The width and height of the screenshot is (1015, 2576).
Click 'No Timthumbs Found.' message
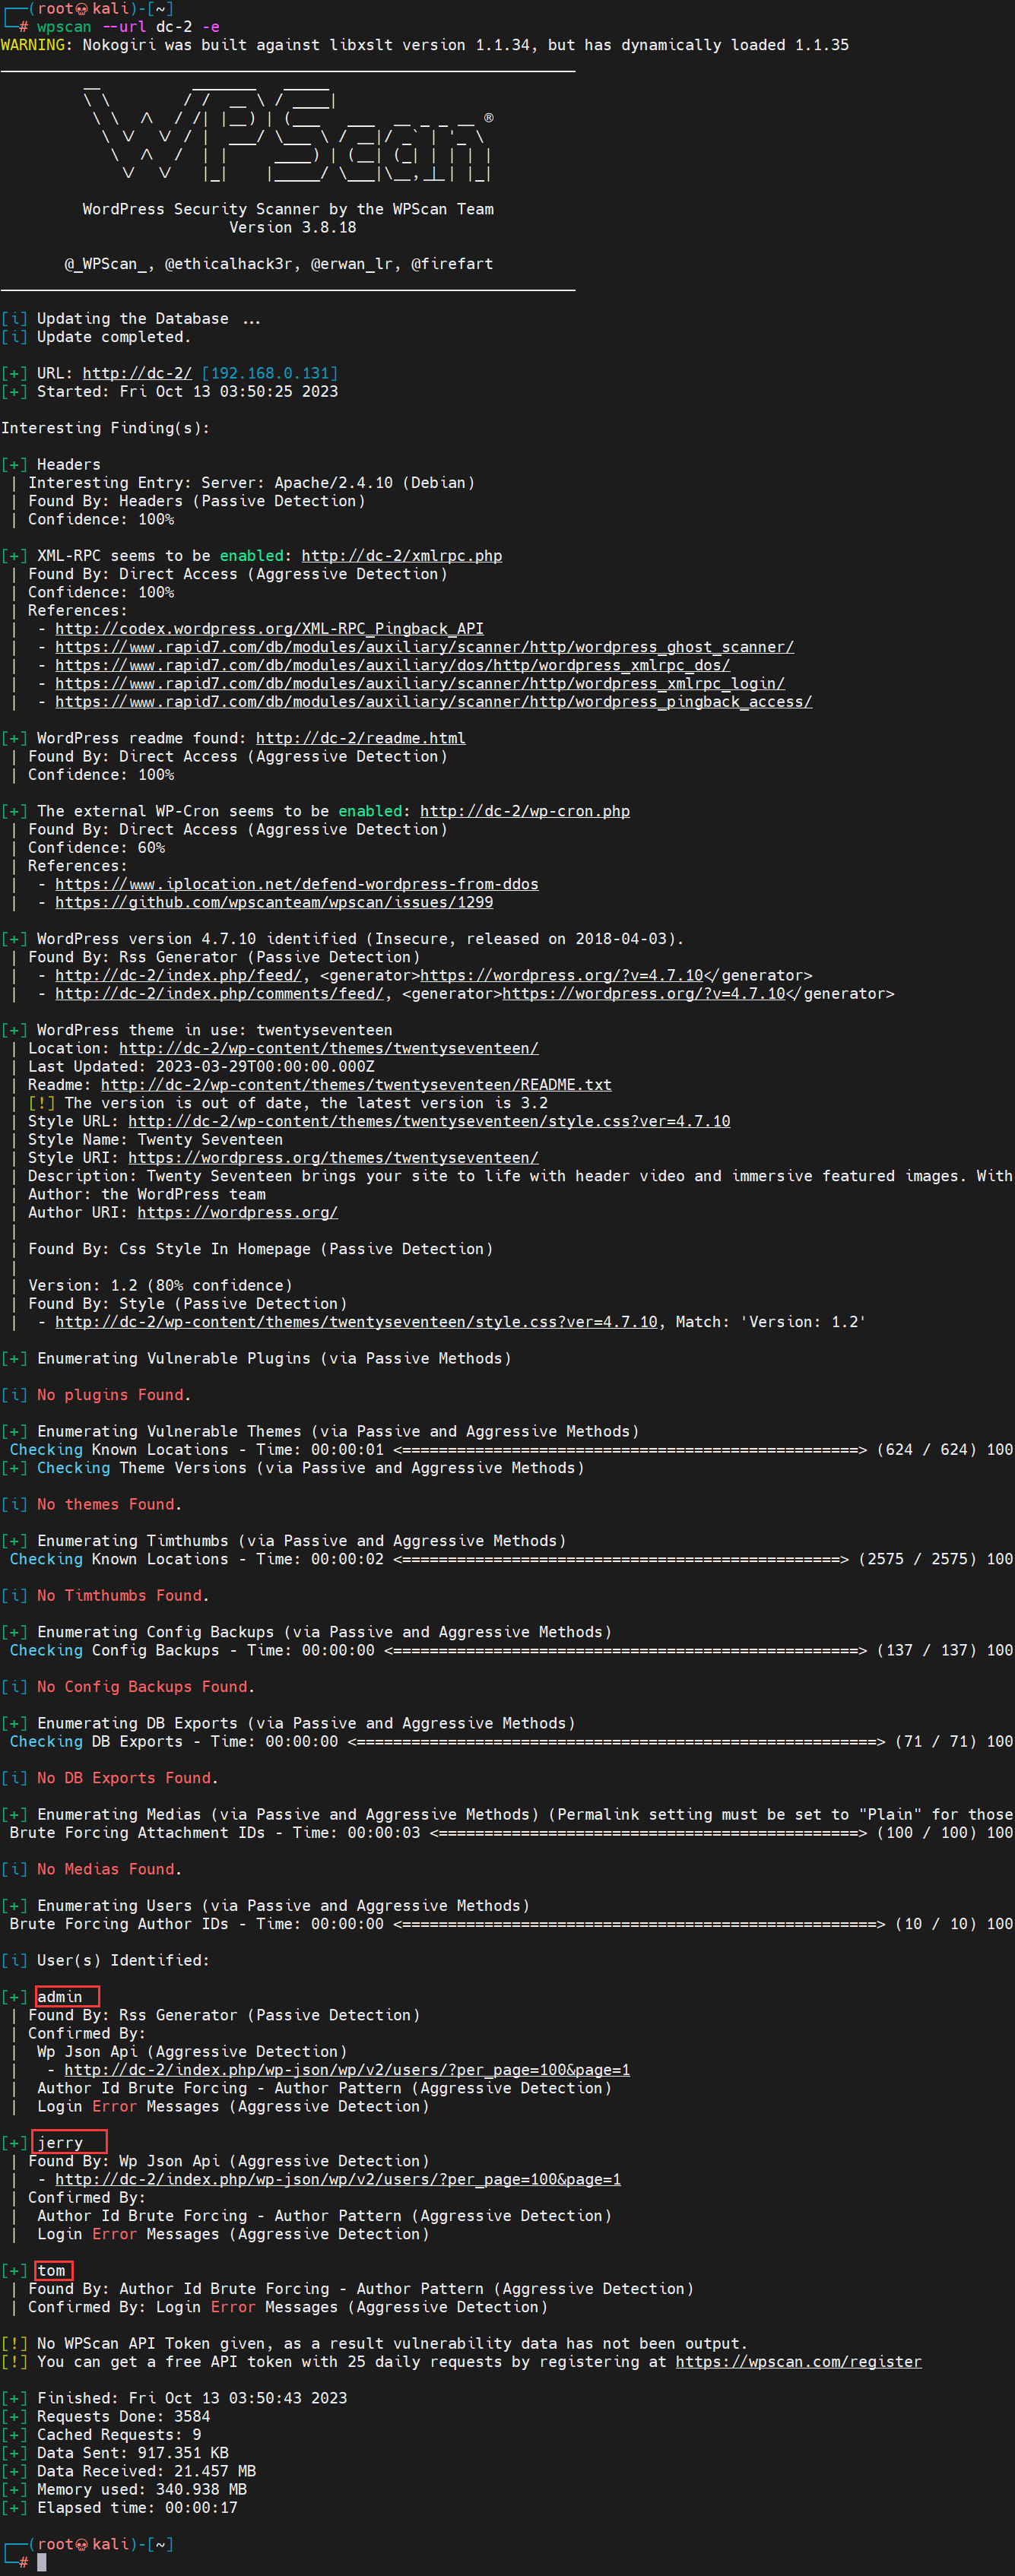pyautogui.click(x=123, y=1596)
